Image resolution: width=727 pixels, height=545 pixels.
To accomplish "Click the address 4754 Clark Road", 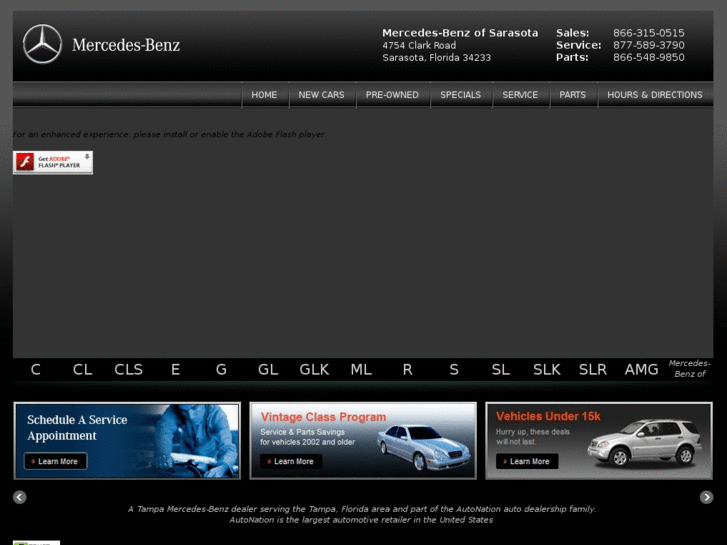I will pyautogui.click(x=419, y=45).
